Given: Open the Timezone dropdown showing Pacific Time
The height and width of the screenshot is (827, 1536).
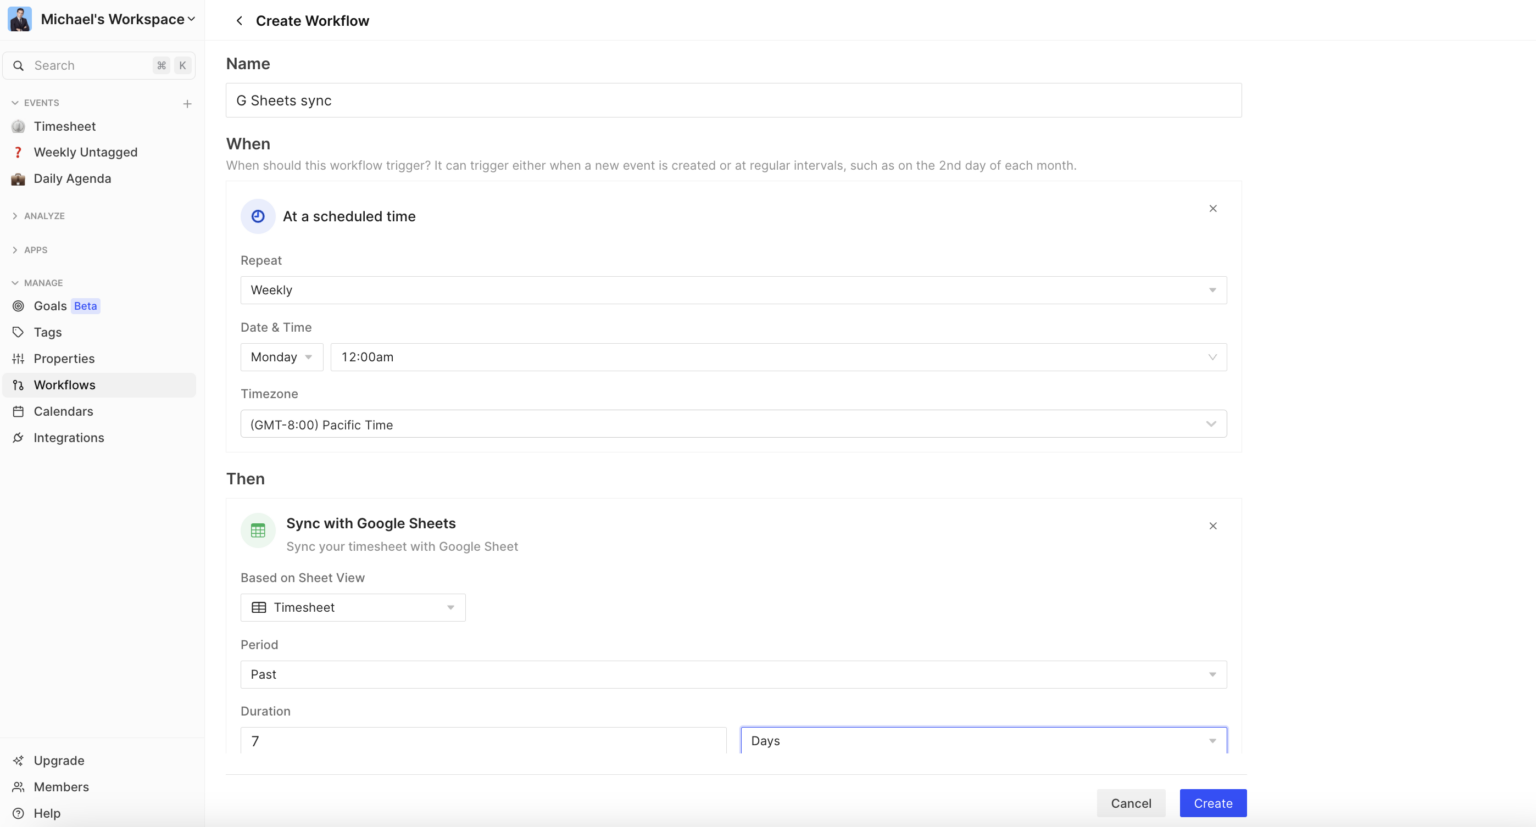Looking at the screenshot, I should tap(733, 424).
